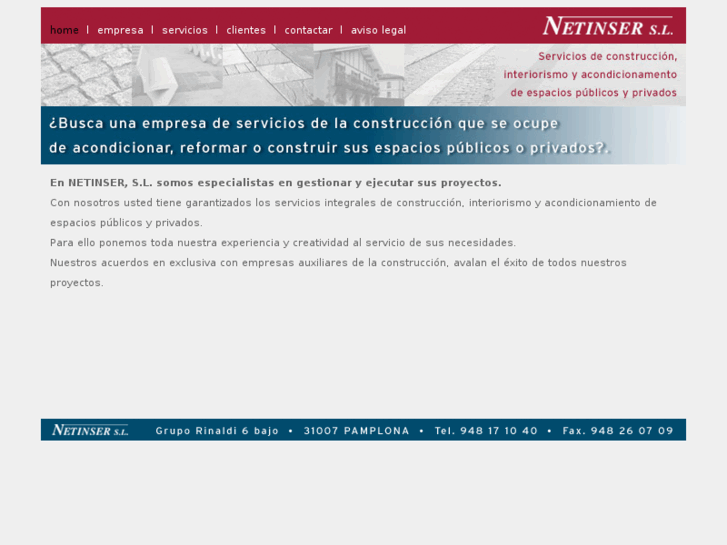Click slogan line 'interiorismo y acondicionamento'
This screenshot has height=545, width=727.
point(590,75)
